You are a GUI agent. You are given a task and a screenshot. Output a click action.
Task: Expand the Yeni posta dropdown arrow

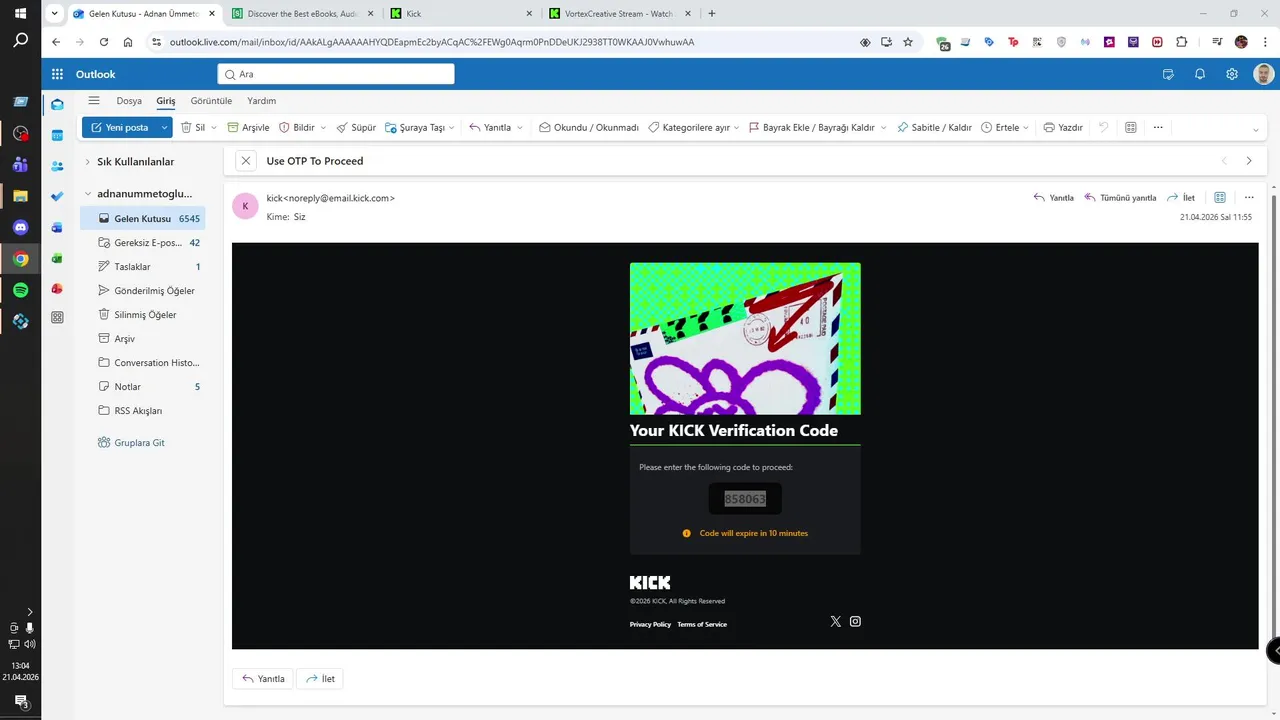164,127
